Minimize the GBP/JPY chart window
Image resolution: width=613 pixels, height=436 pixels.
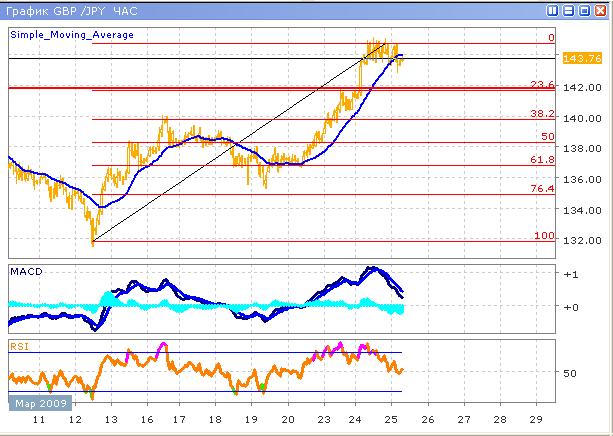(568, 10)
